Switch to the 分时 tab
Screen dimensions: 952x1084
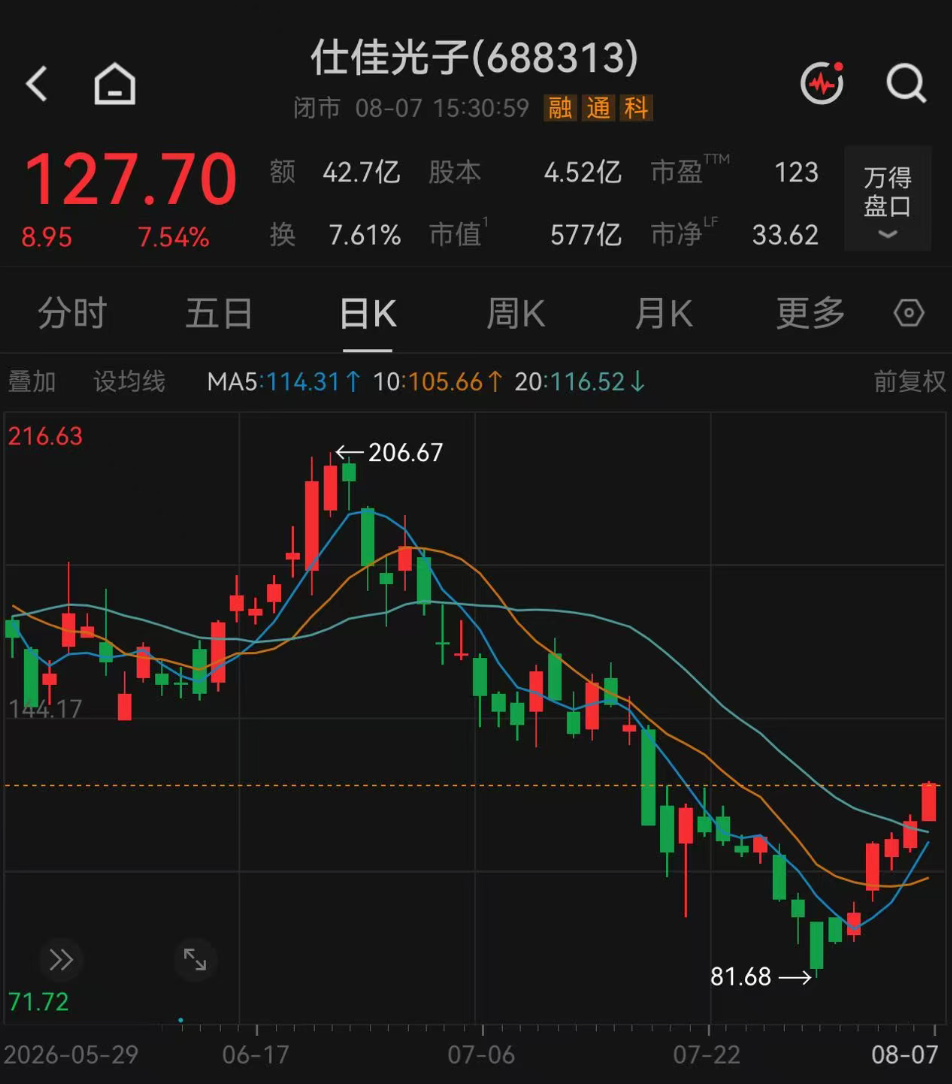(73, 313)
